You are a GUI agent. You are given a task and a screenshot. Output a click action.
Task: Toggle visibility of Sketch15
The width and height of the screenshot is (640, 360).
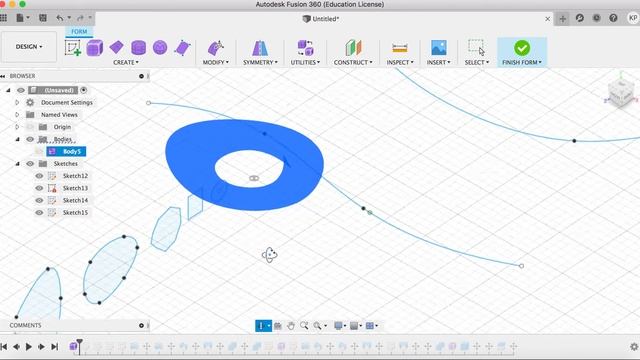point(39,213)
